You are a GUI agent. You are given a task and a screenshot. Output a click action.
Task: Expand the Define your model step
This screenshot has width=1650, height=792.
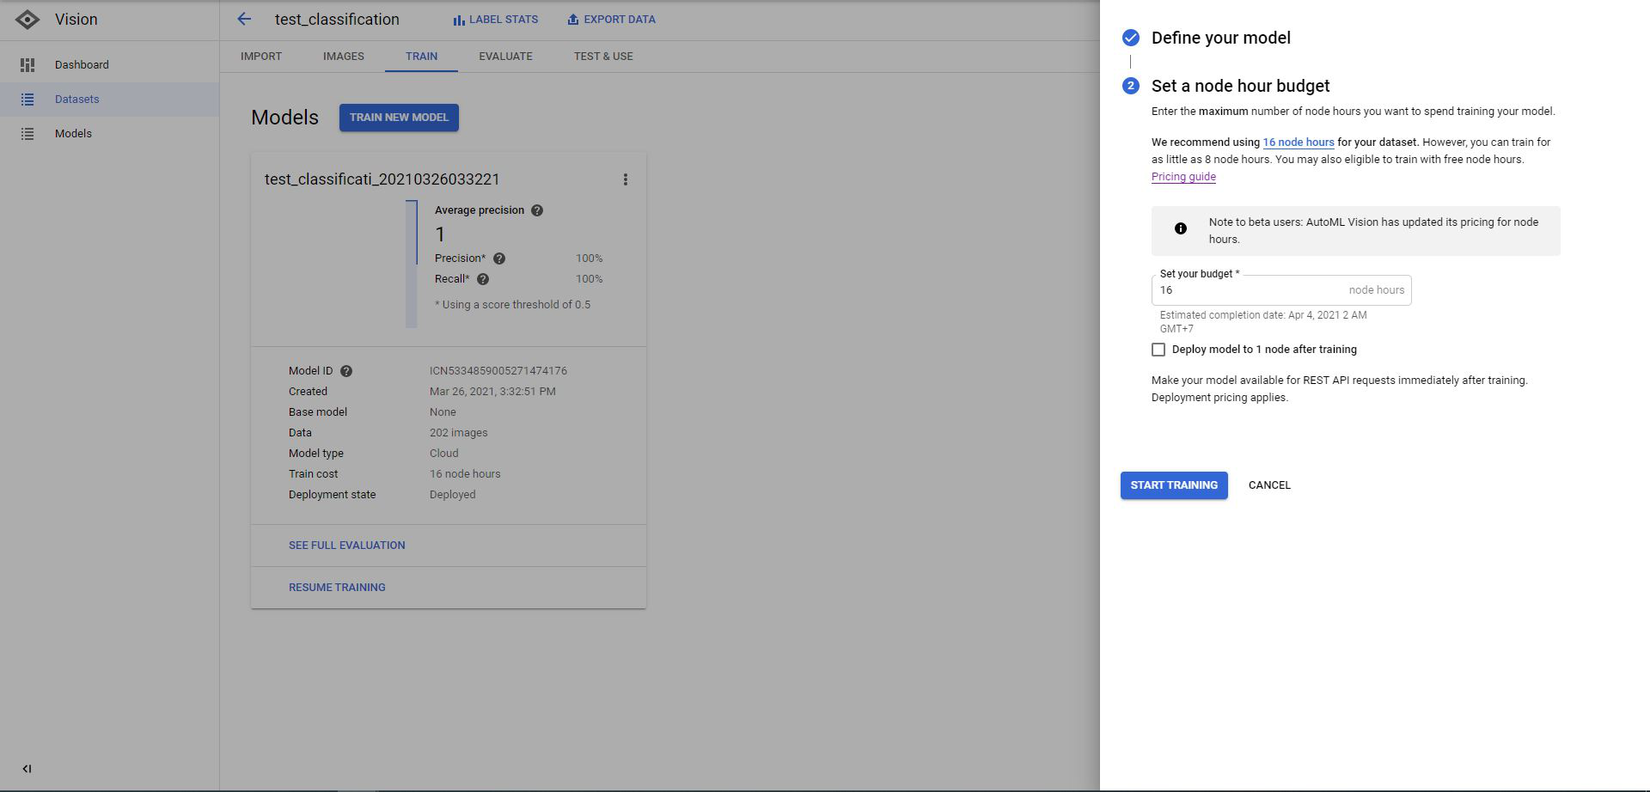pos(1220,38)
